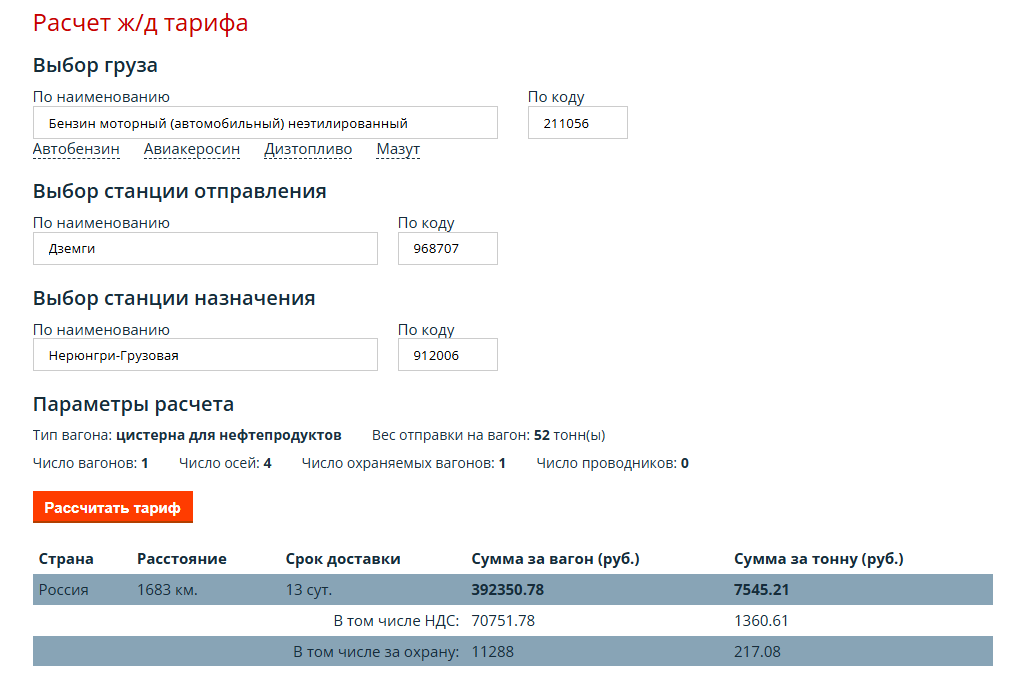Focus the destination station field Нерюнгри-Грузовая

point(205,355)
